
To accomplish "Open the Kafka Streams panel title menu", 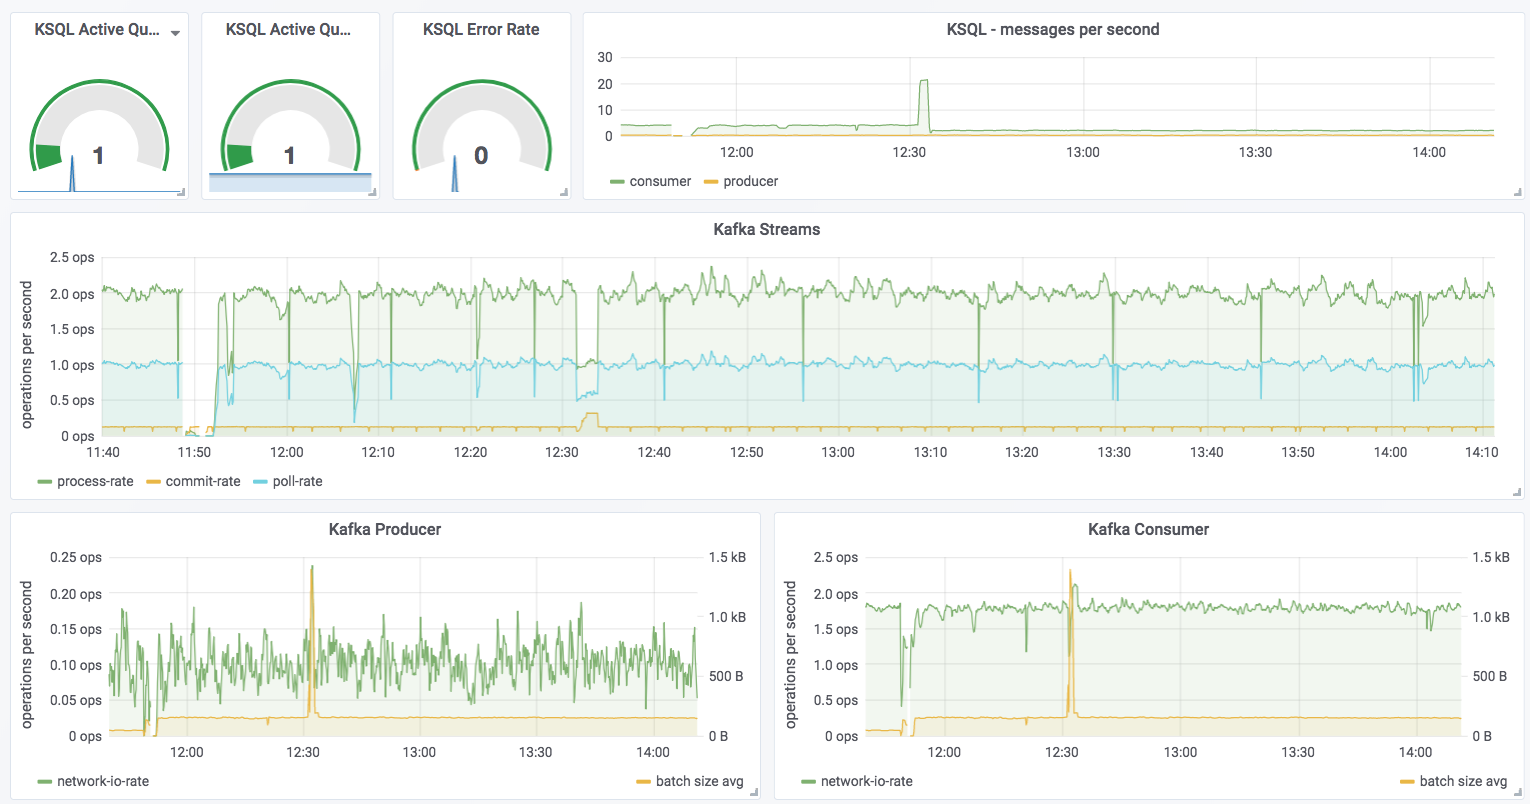I will tap(767, 230).
